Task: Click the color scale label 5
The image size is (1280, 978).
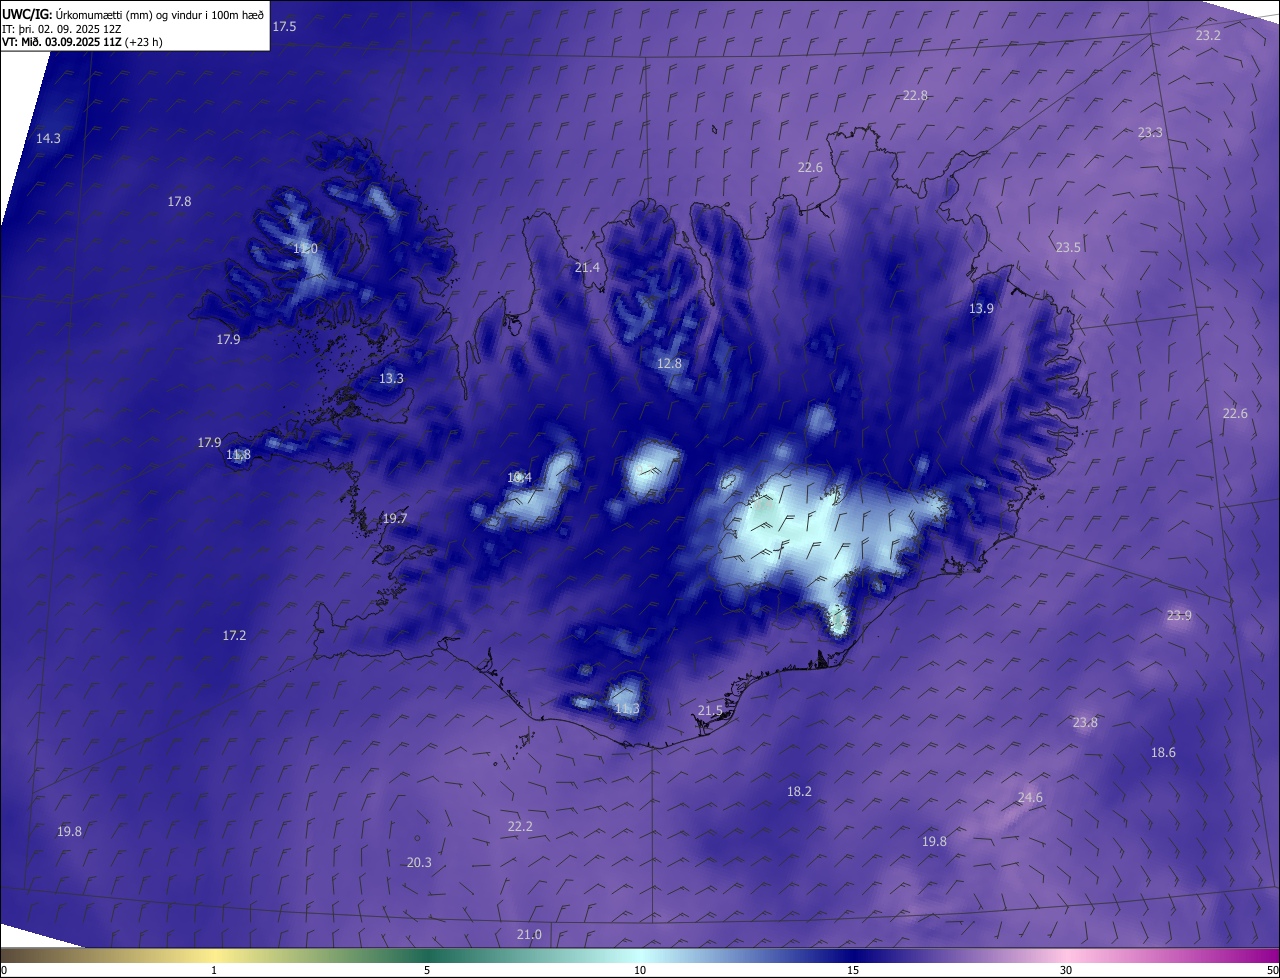Action: (x=427, y=970)
